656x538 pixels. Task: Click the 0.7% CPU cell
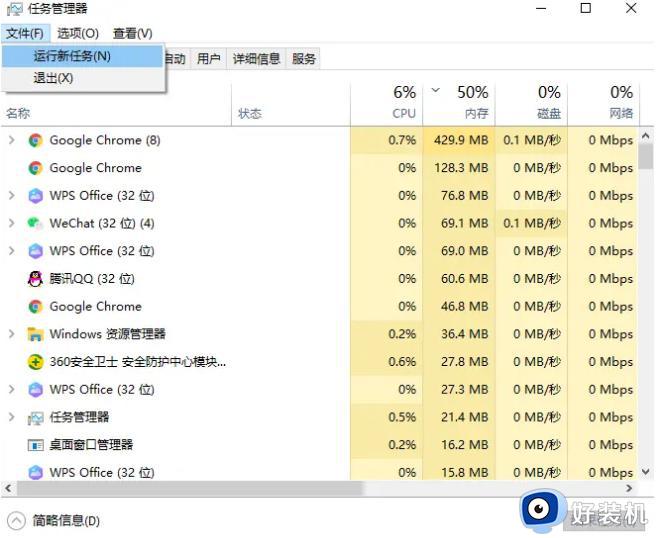tap(387, 140)
